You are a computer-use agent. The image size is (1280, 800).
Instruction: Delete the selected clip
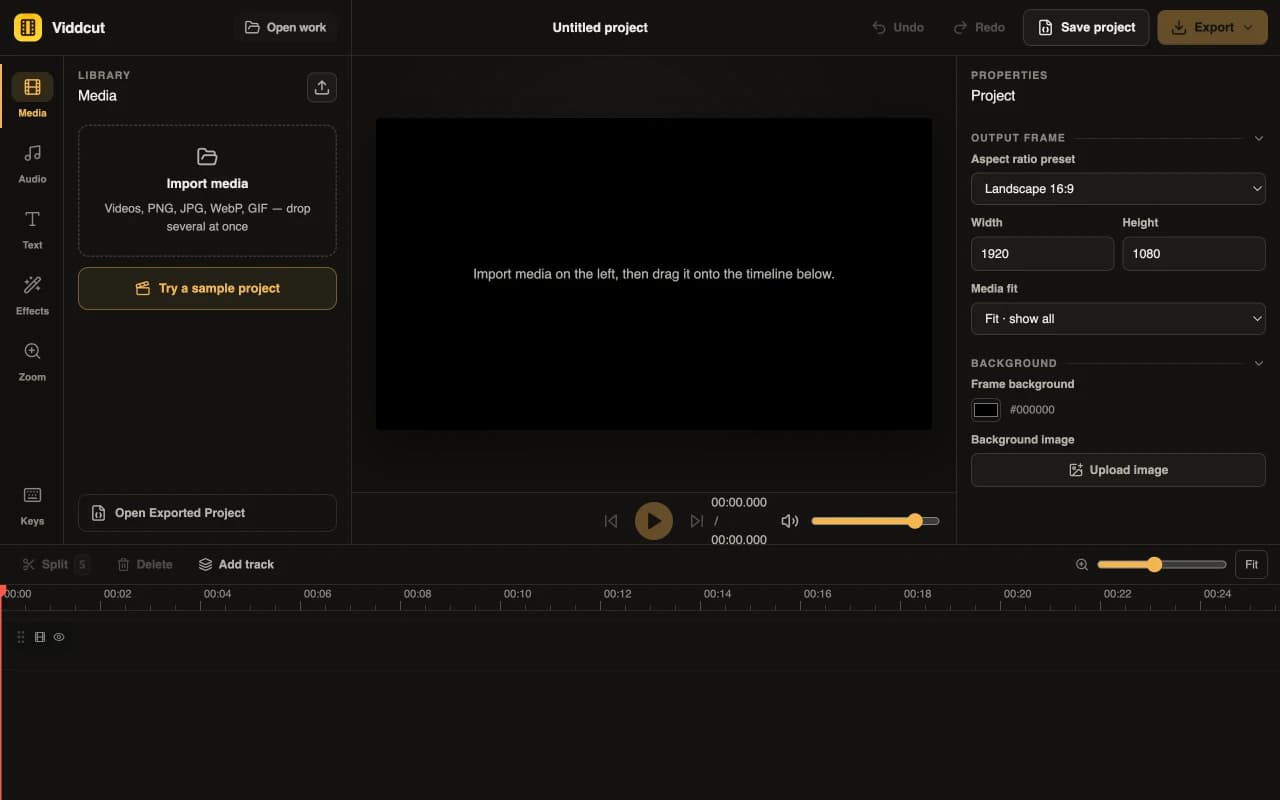point(145,564)
